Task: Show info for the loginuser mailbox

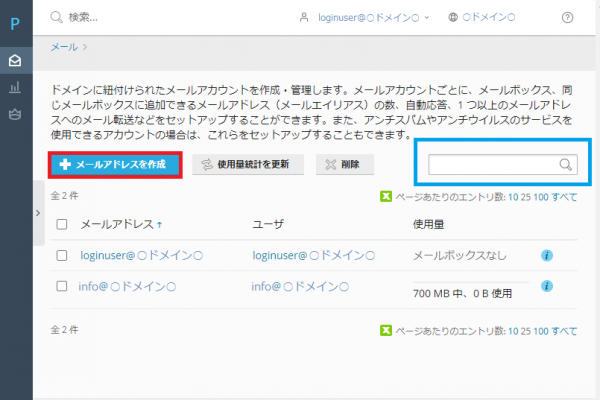Action: click(547, 256)
